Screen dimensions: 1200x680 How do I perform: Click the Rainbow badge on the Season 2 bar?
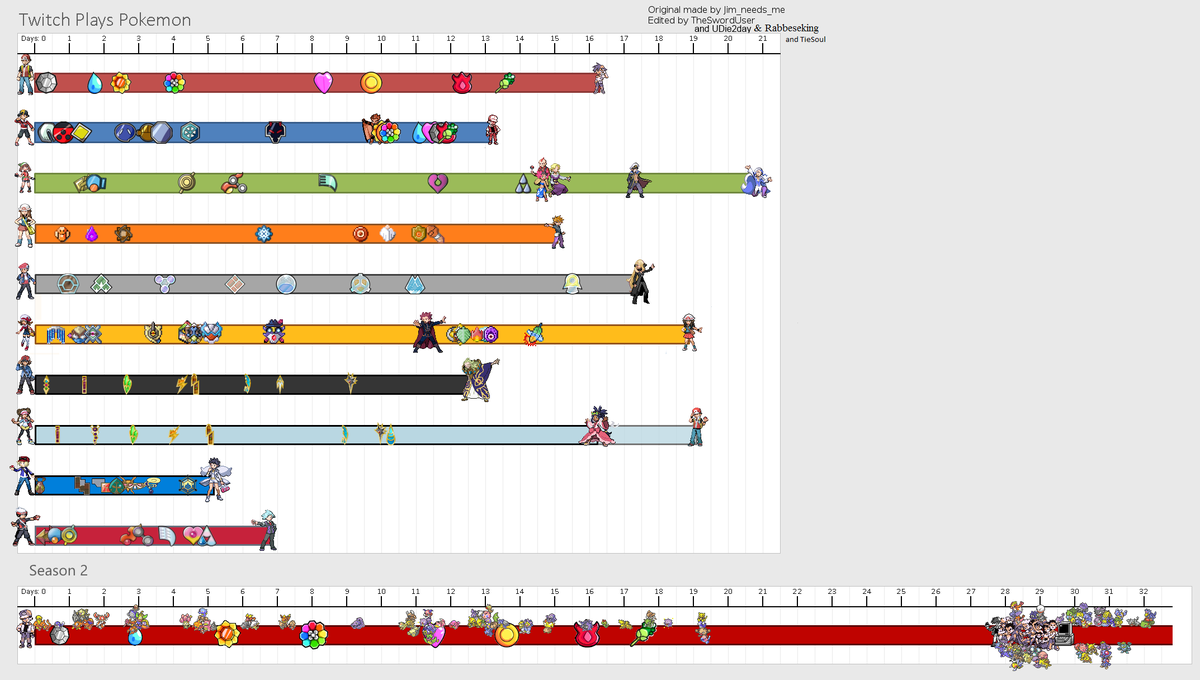click(314, 634)
